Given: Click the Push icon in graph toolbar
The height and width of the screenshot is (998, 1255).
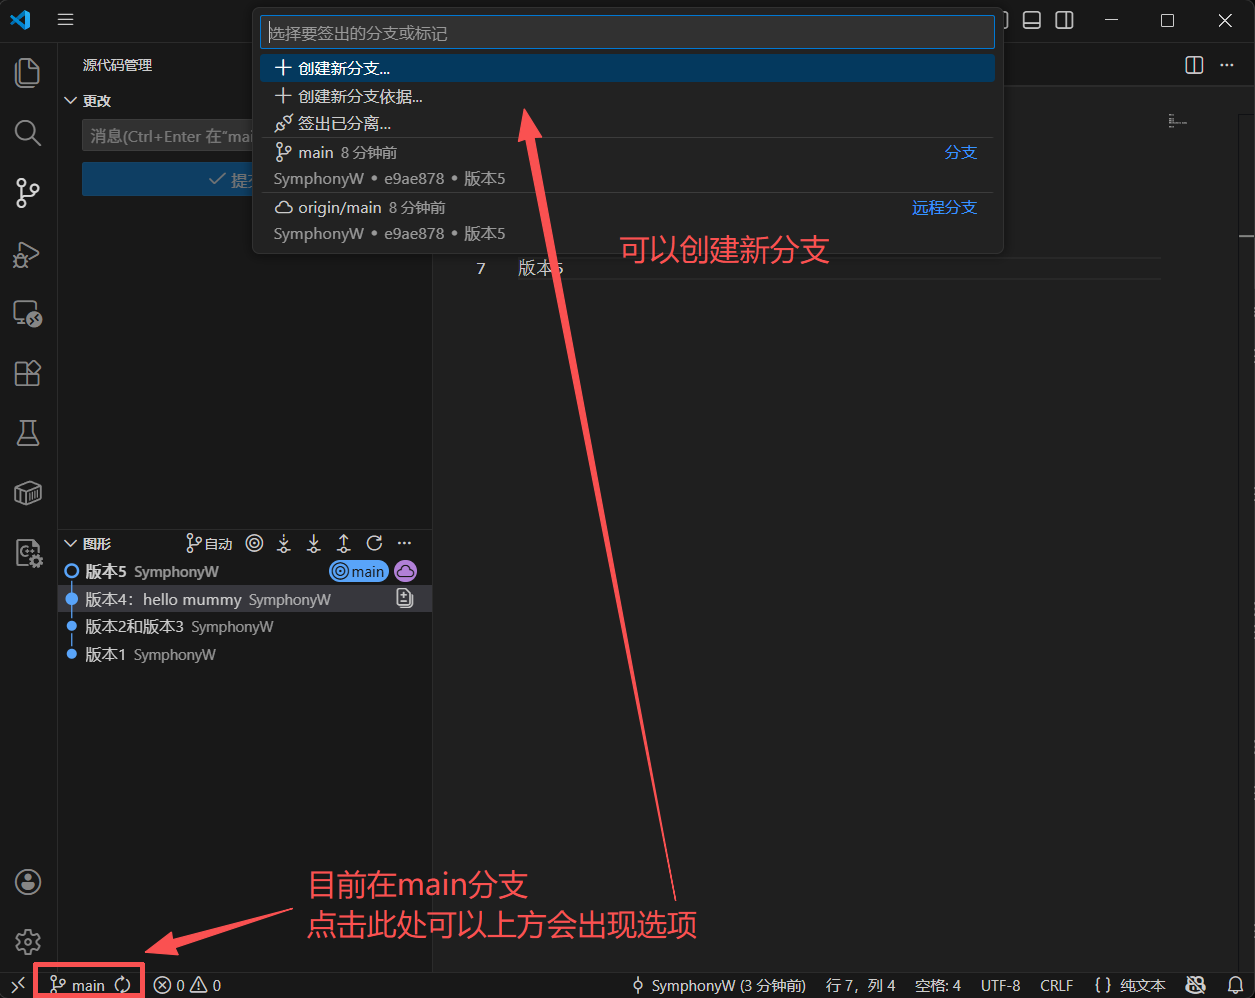Looking at the screenshot, I should 344,543.
